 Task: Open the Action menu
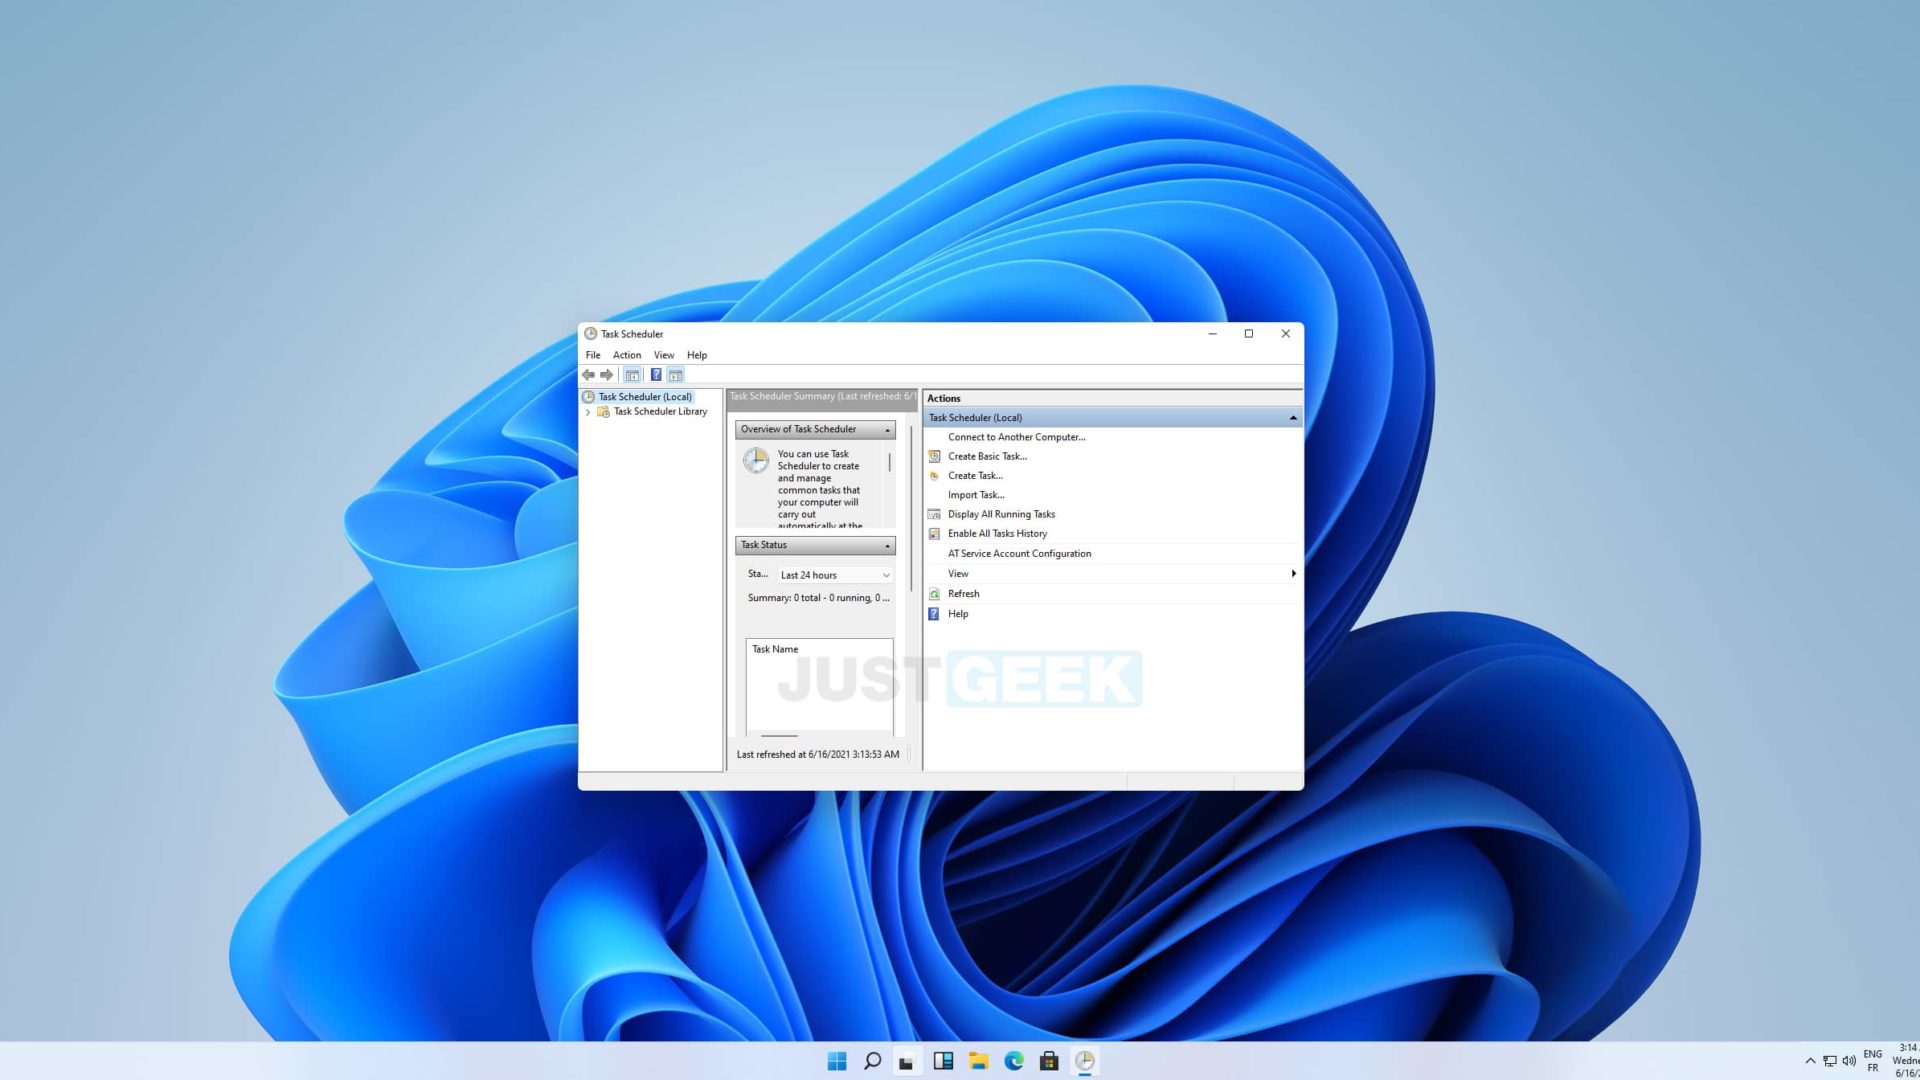(627, 355)
